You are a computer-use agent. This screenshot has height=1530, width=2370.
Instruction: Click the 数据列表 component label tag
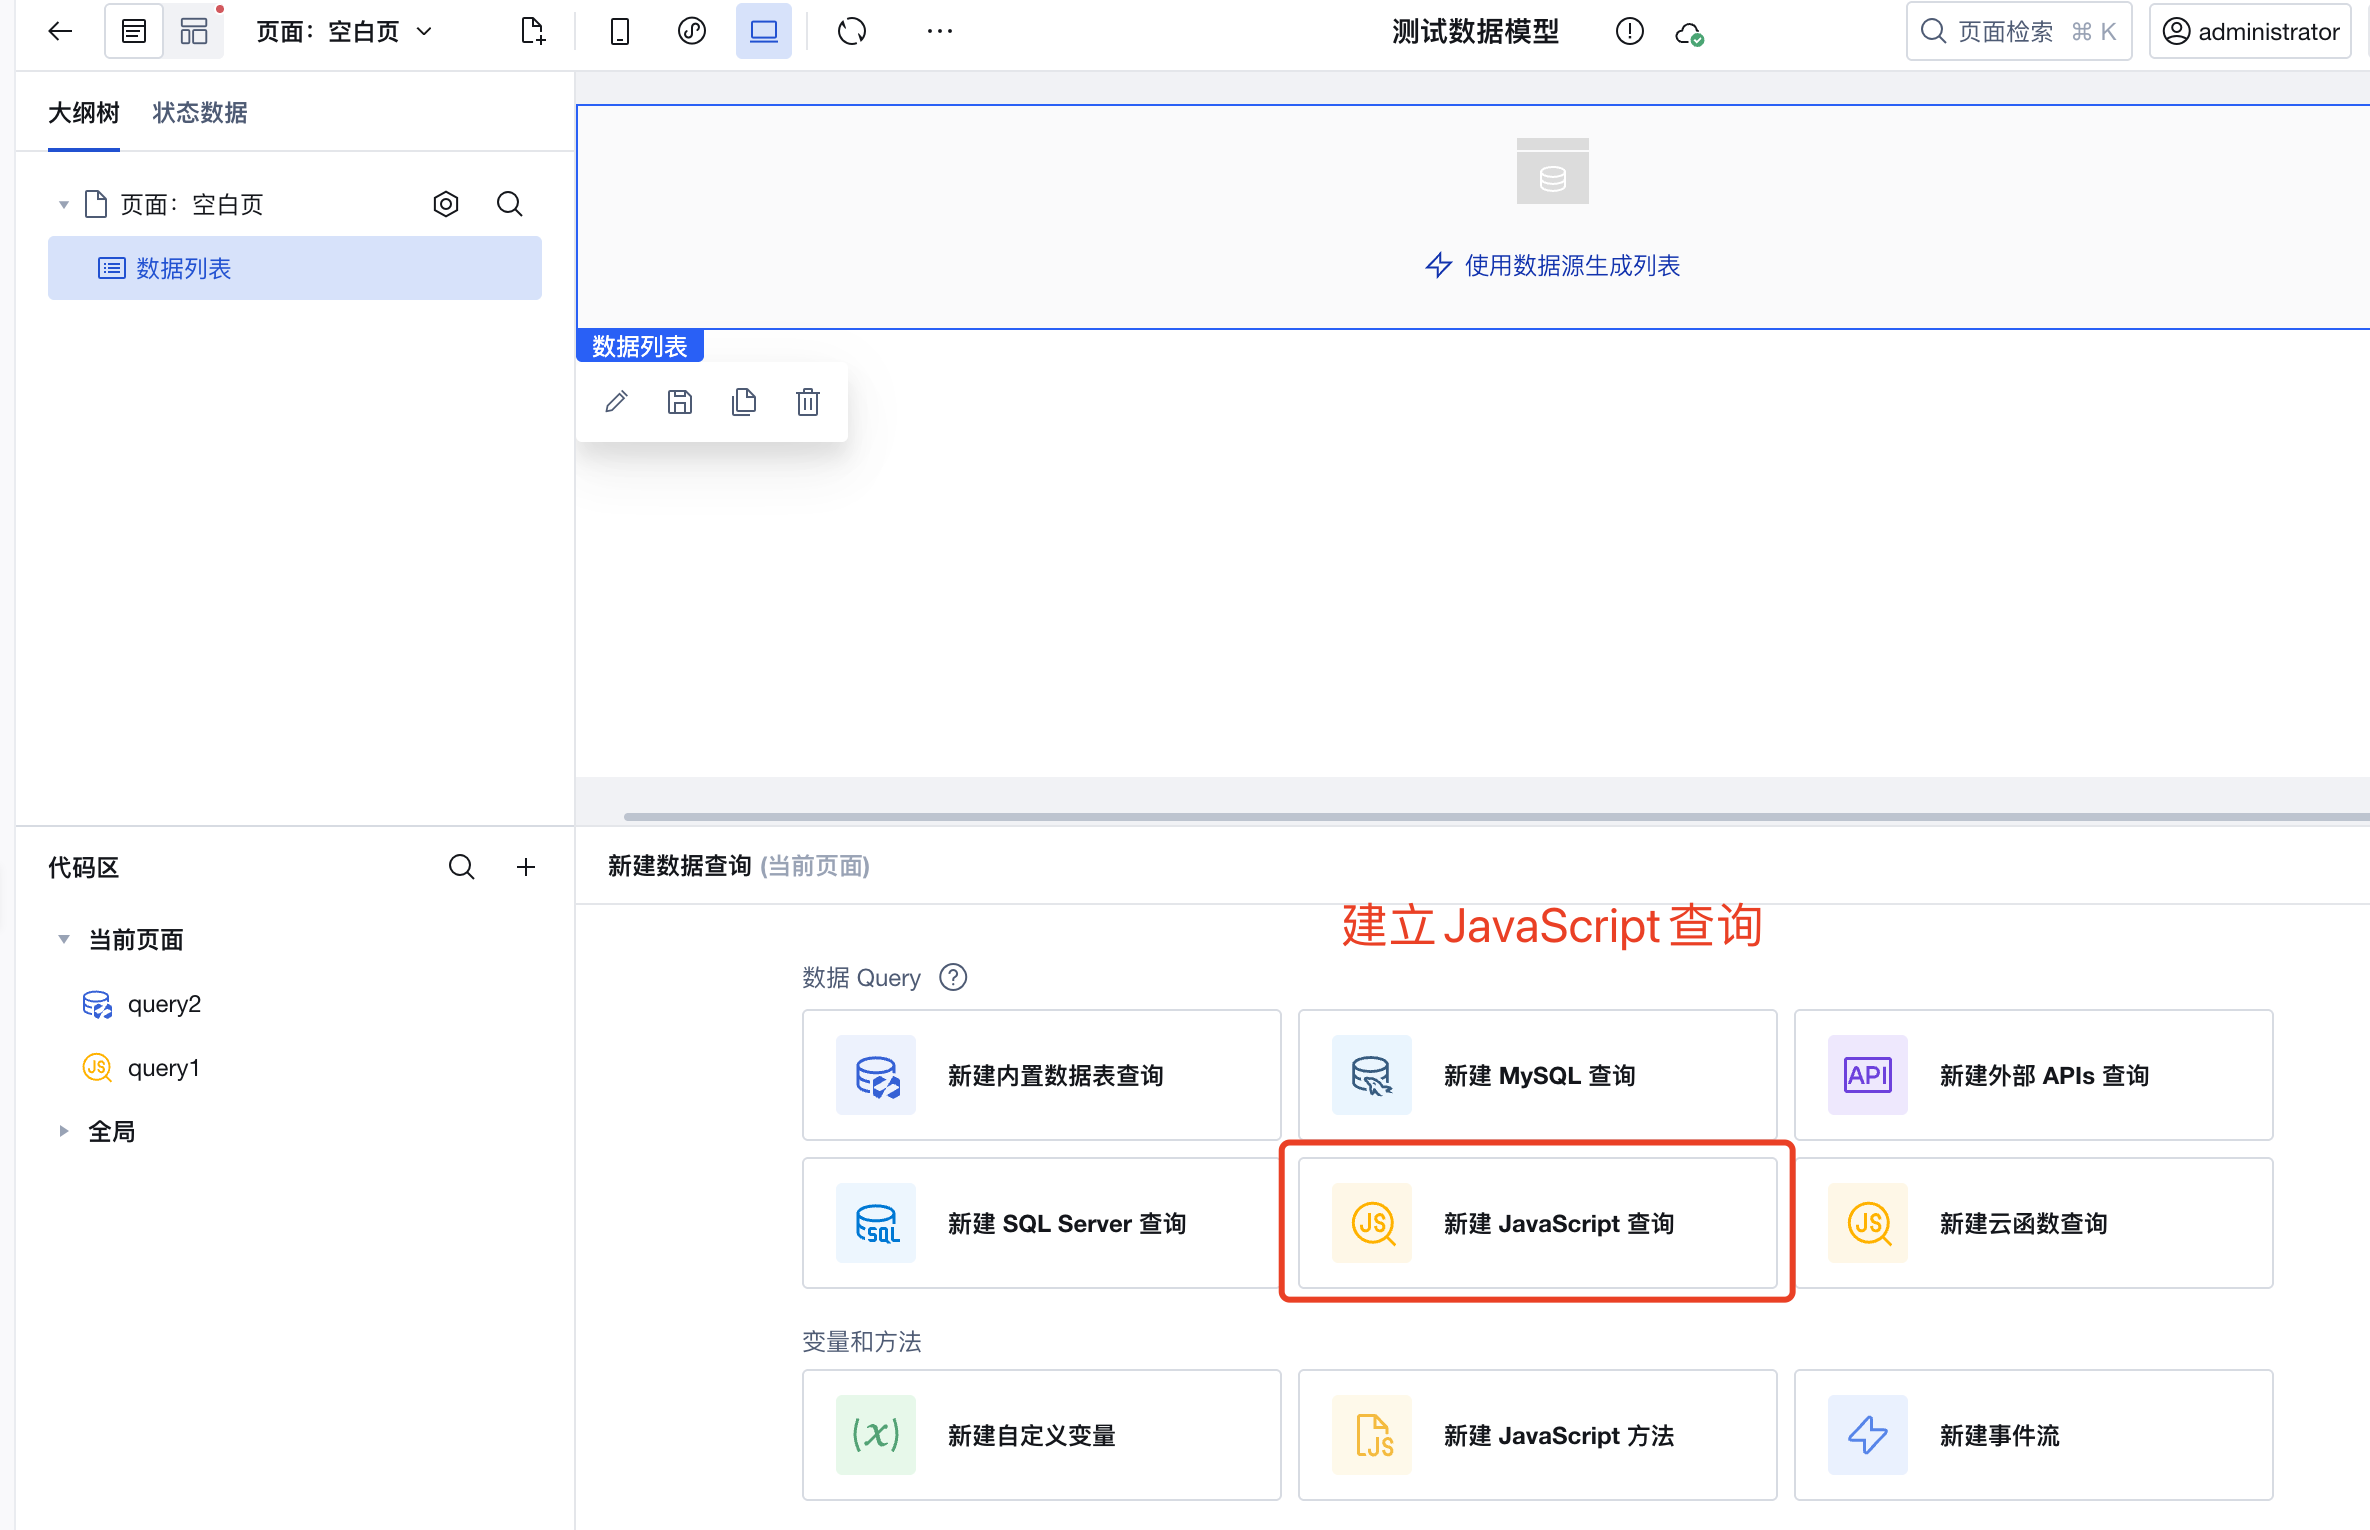640,346
